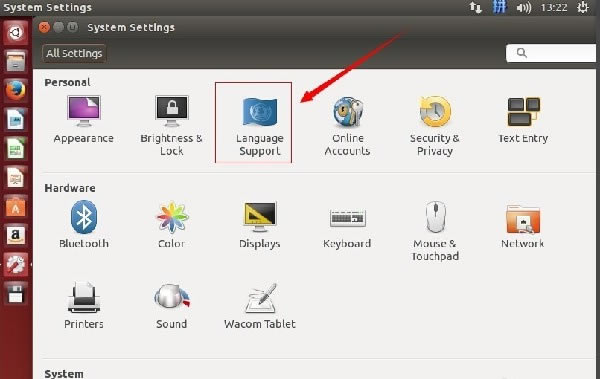Open Sound settings
600x379 pixels.
(171, 305)
